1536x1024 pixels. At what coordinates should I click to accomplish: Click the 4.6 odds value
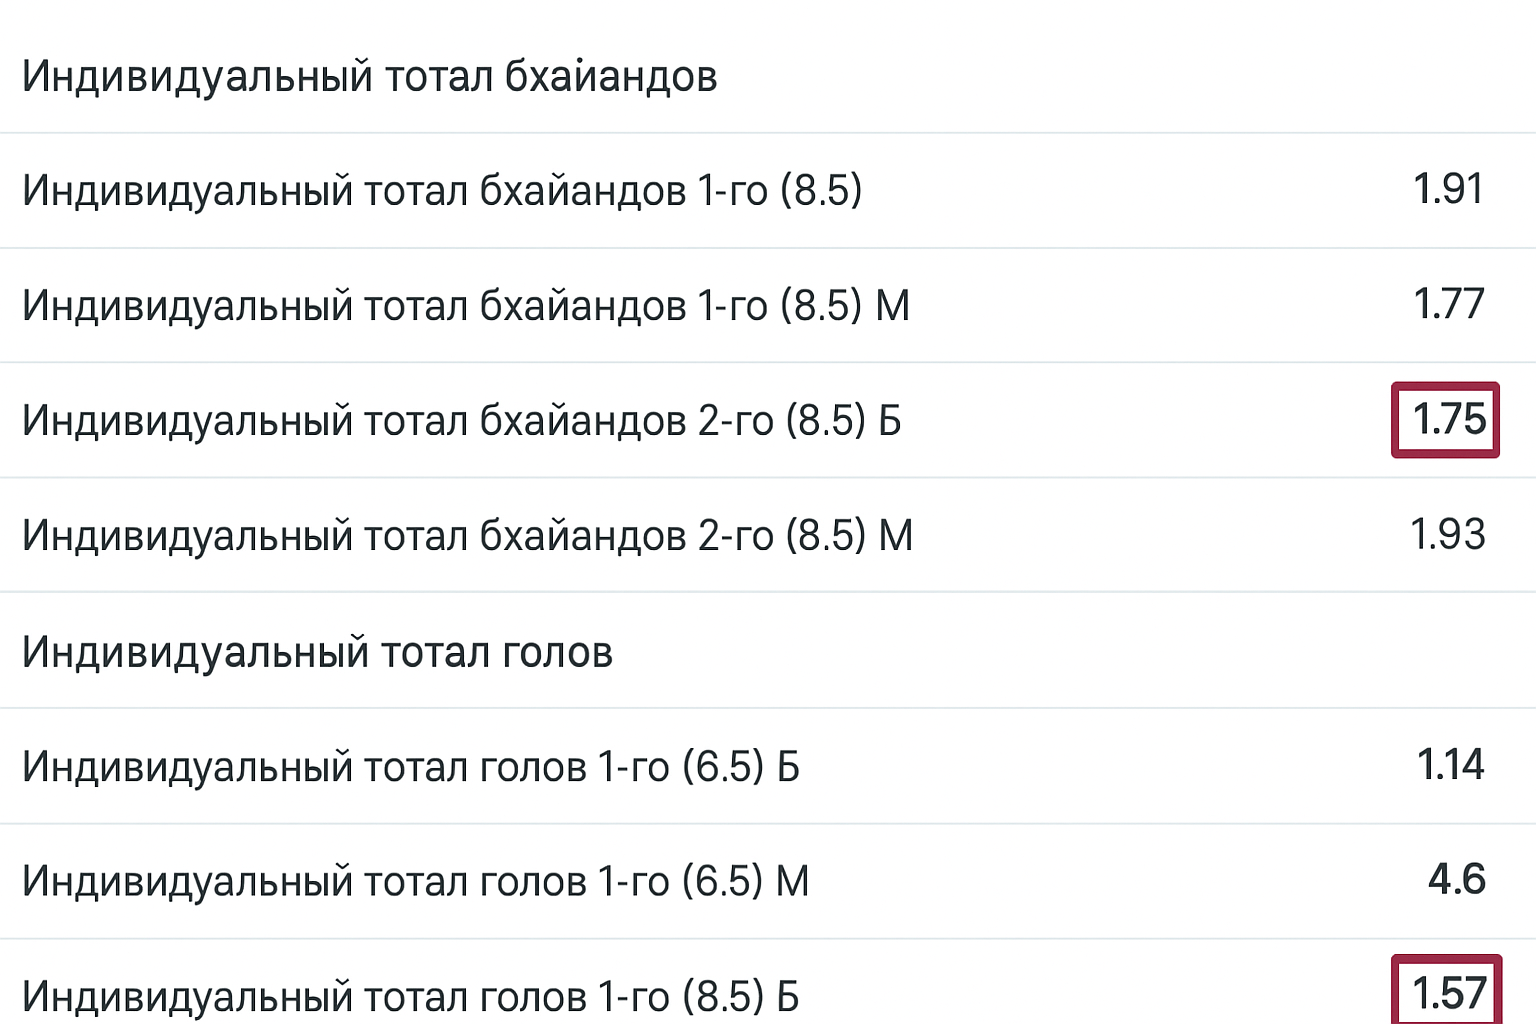pos(1456,880)
